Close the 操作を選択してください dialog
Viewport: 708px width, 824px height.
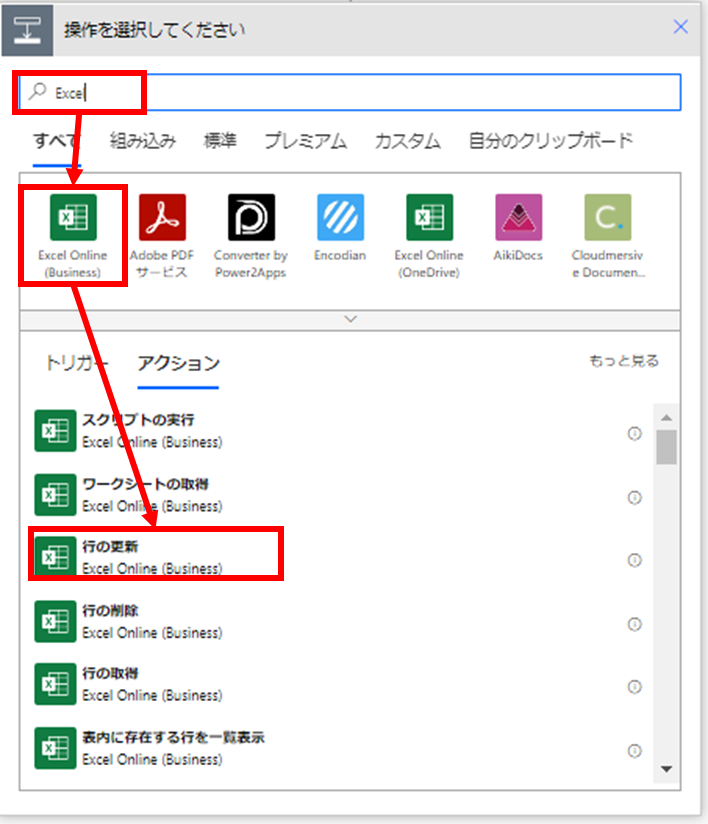680,26
